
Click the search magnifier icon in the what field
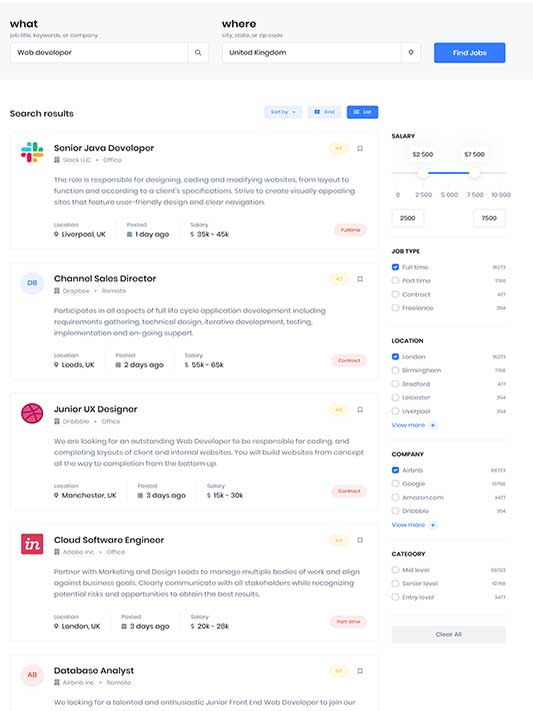pyautogui.click(x=198, y=53)
